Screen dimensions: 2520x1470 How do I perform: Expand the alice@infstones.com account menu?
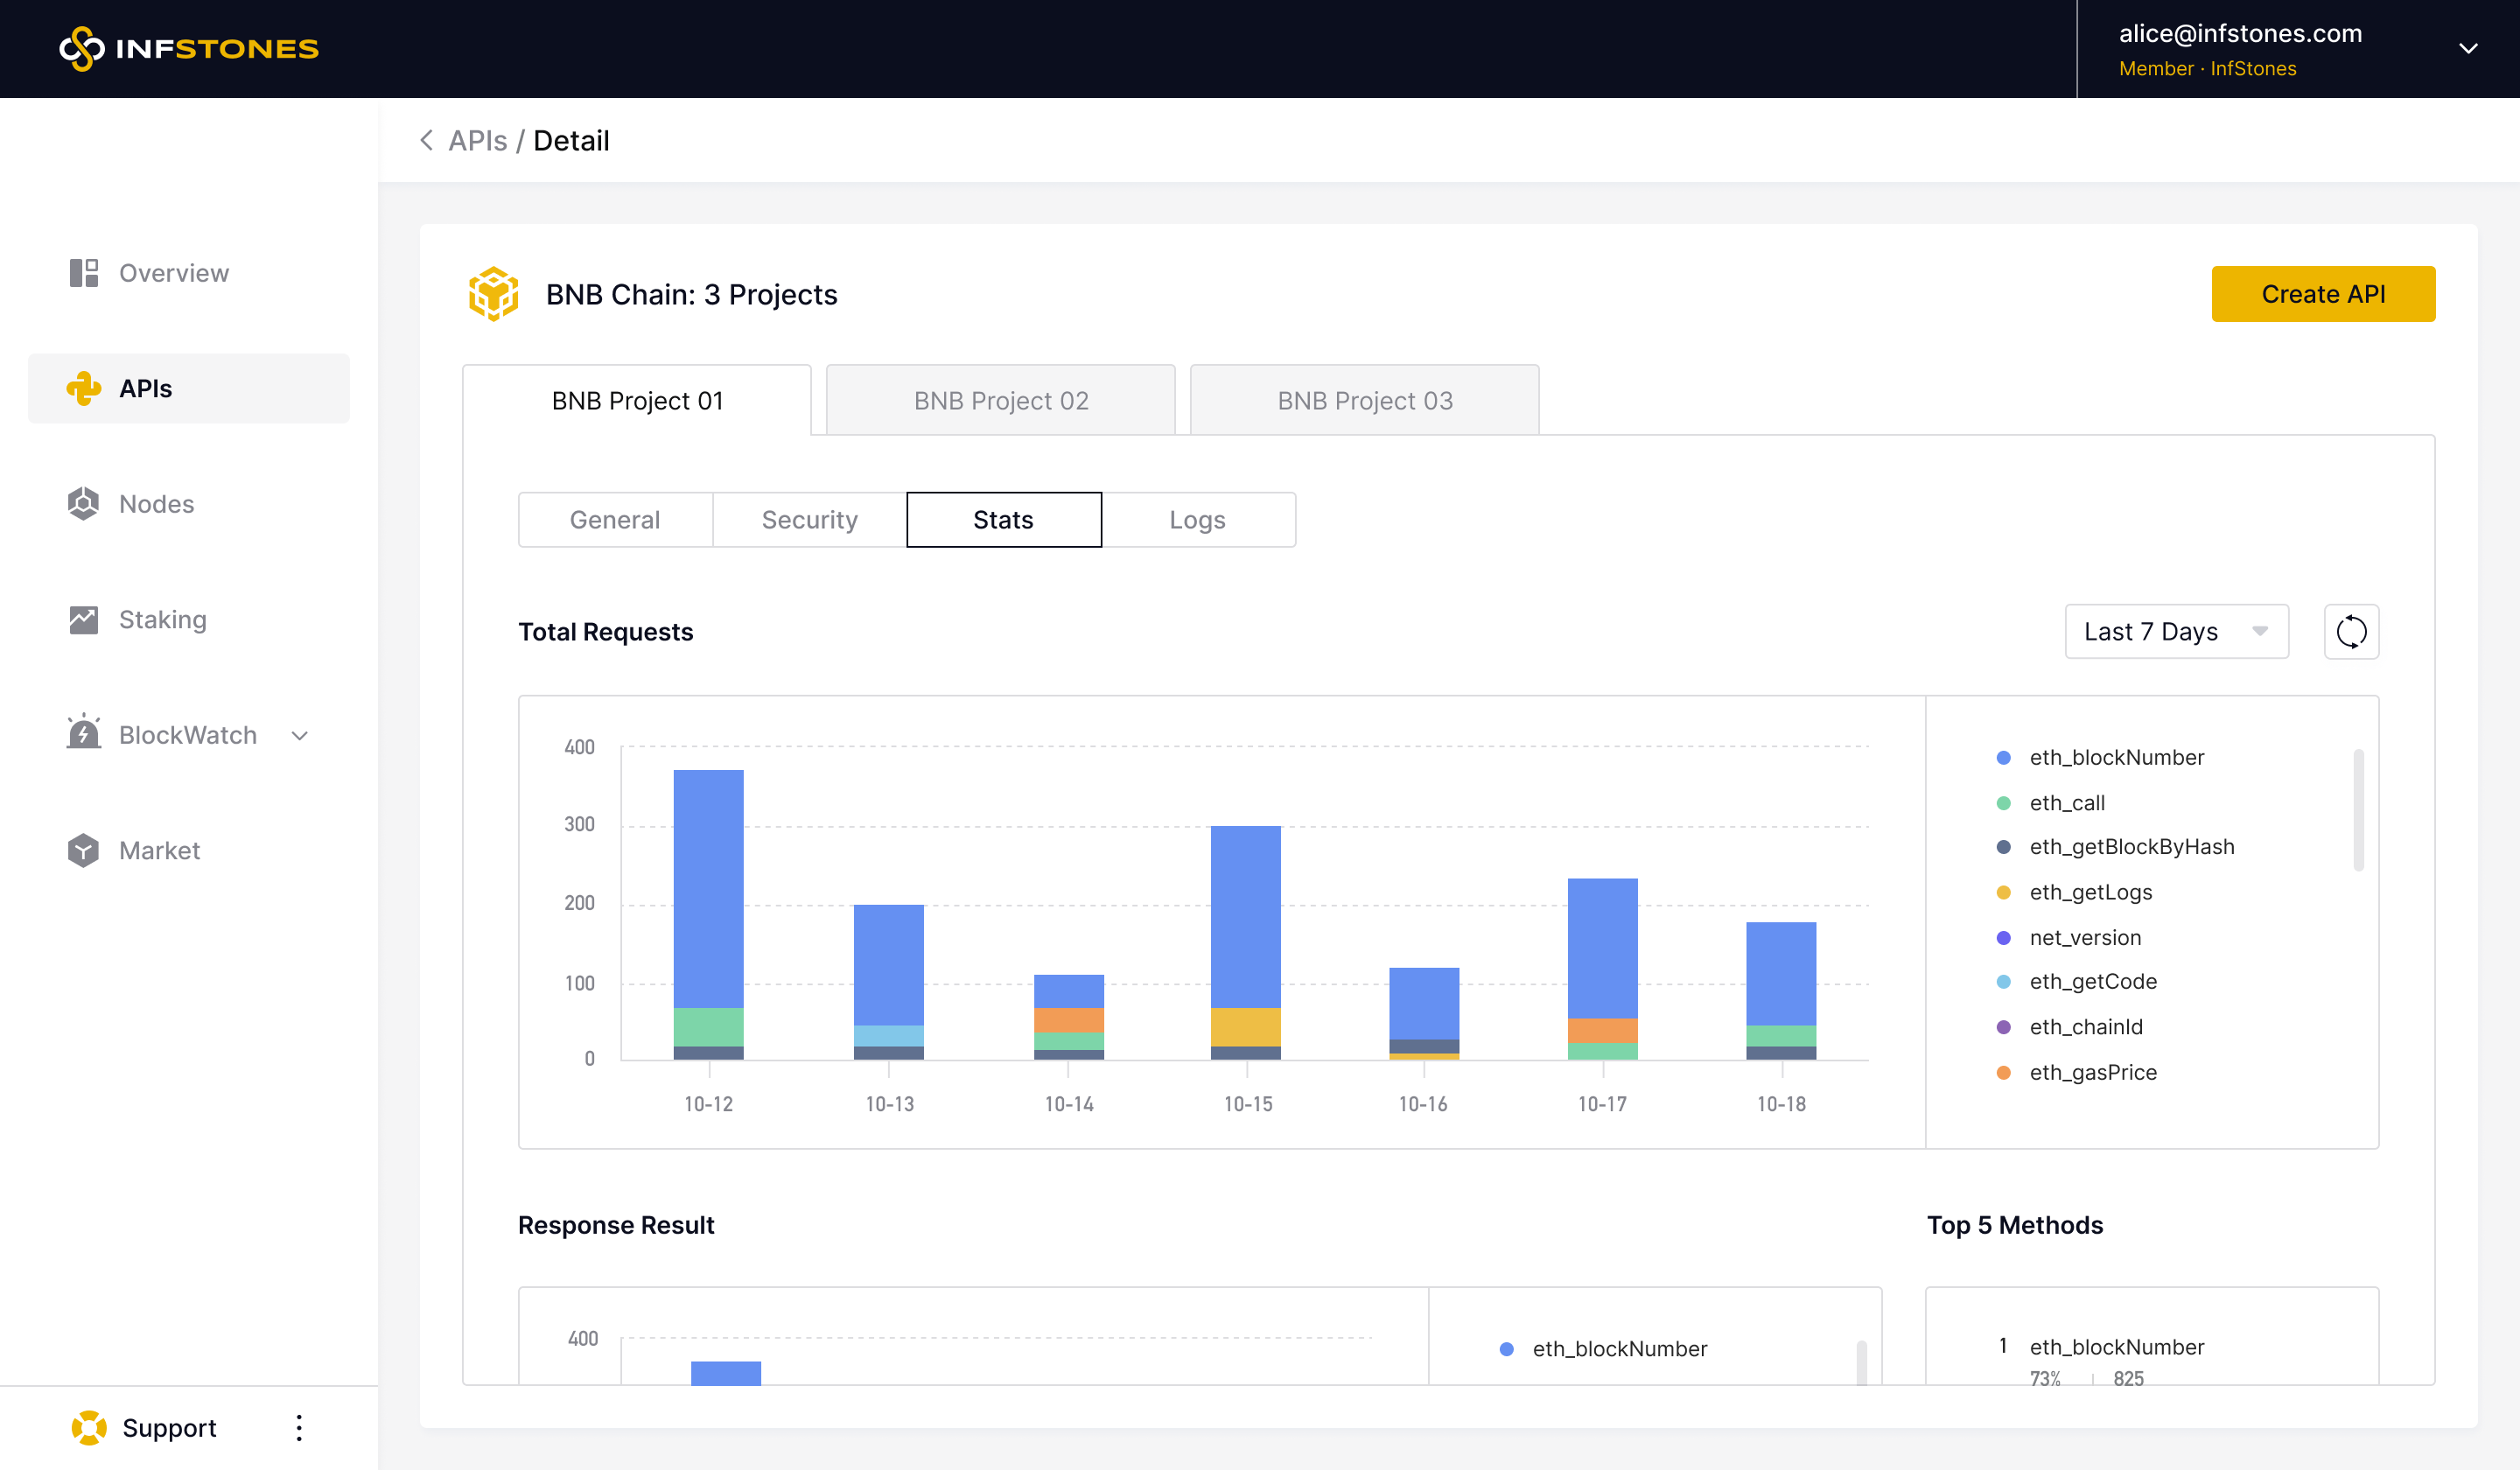(2468, 49)
